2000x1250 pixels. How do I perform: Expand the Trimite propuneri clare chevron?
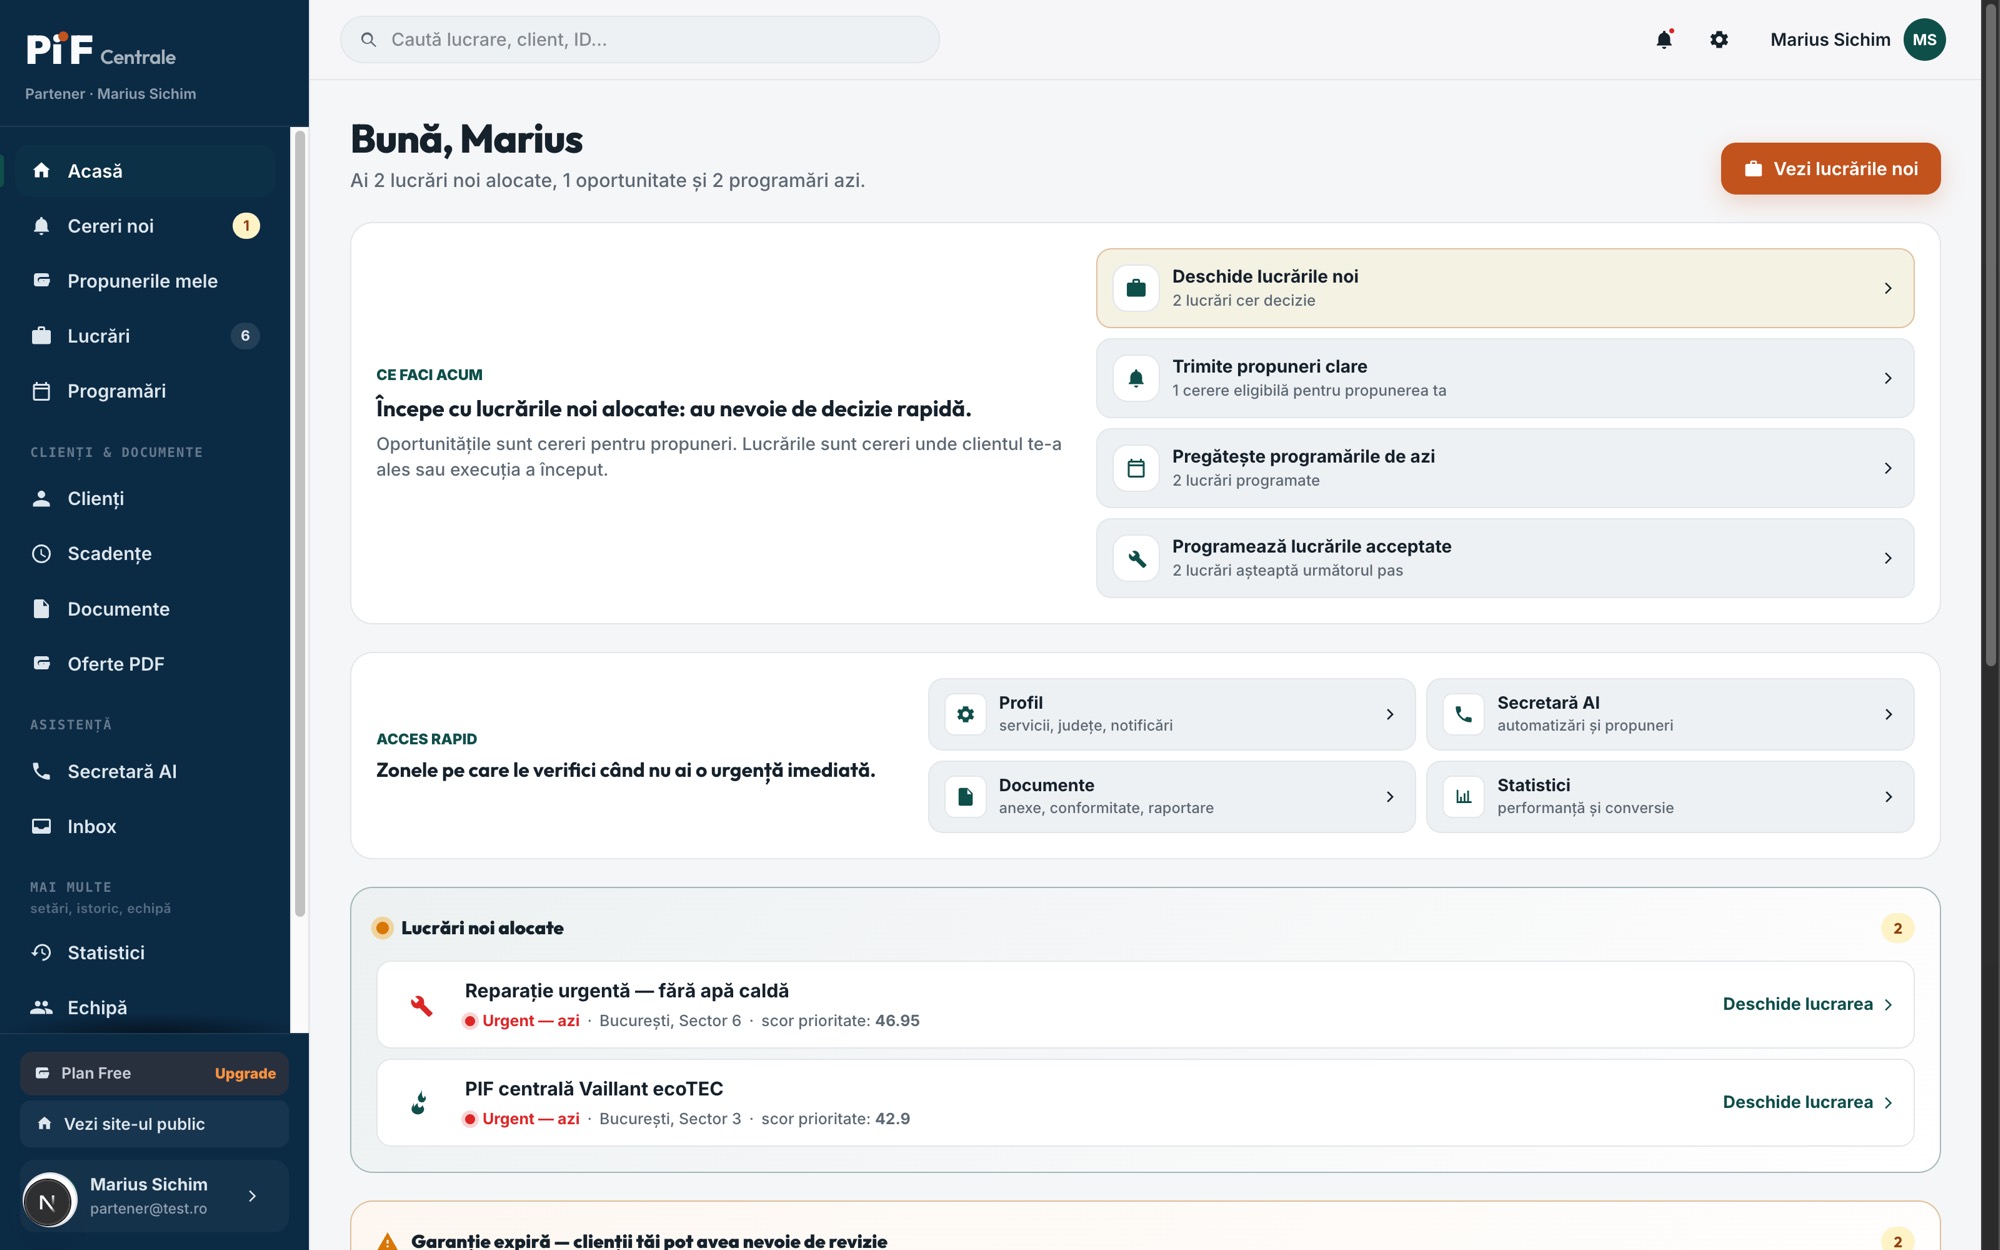(1888, 378)
